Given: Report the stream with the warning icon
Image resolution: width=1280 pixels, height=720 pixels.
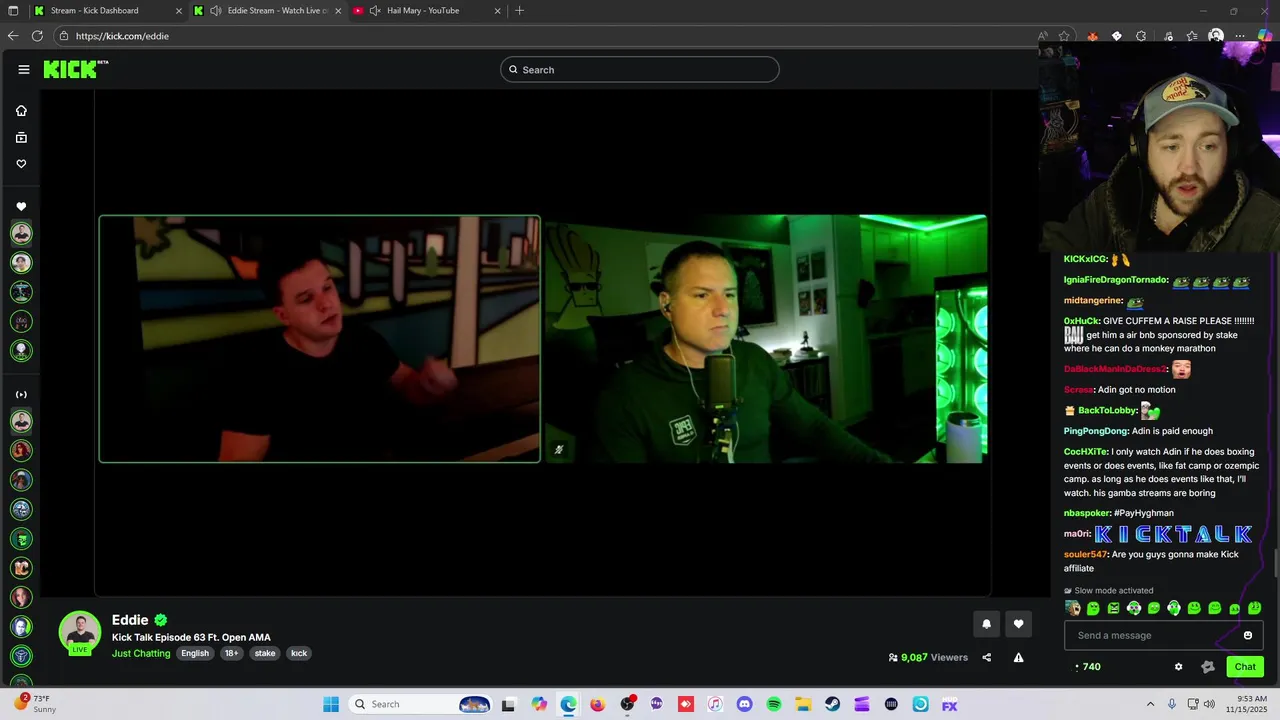Looking at the screenshot, I should point(1018,657).
